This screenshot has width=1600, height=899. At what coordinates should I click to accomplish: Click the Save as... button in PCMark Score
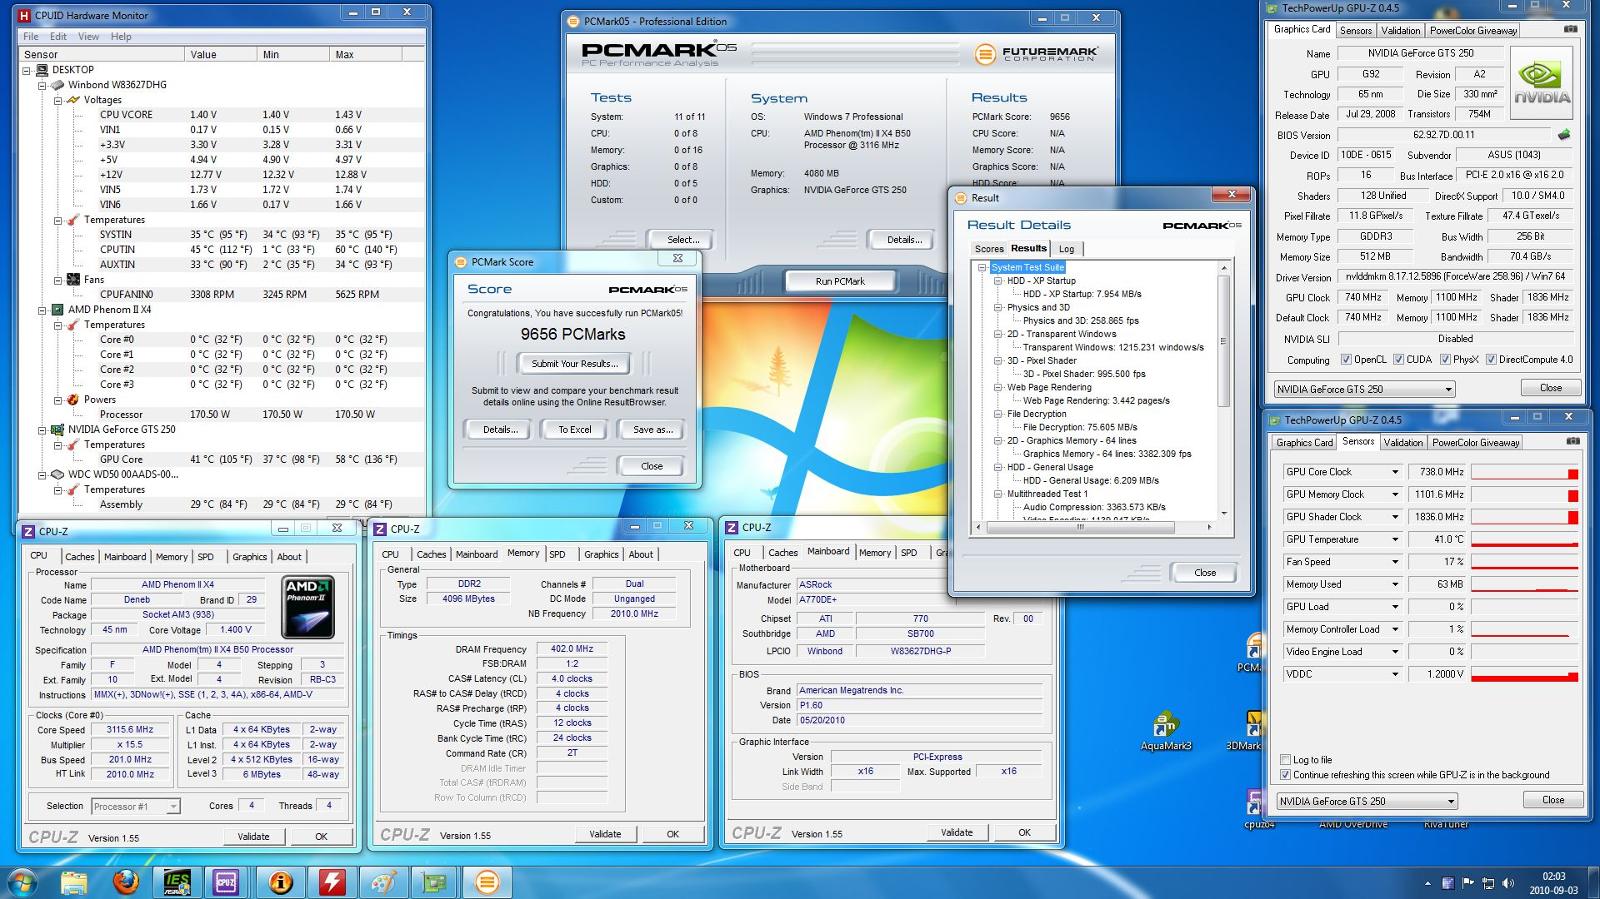point(653,429)
